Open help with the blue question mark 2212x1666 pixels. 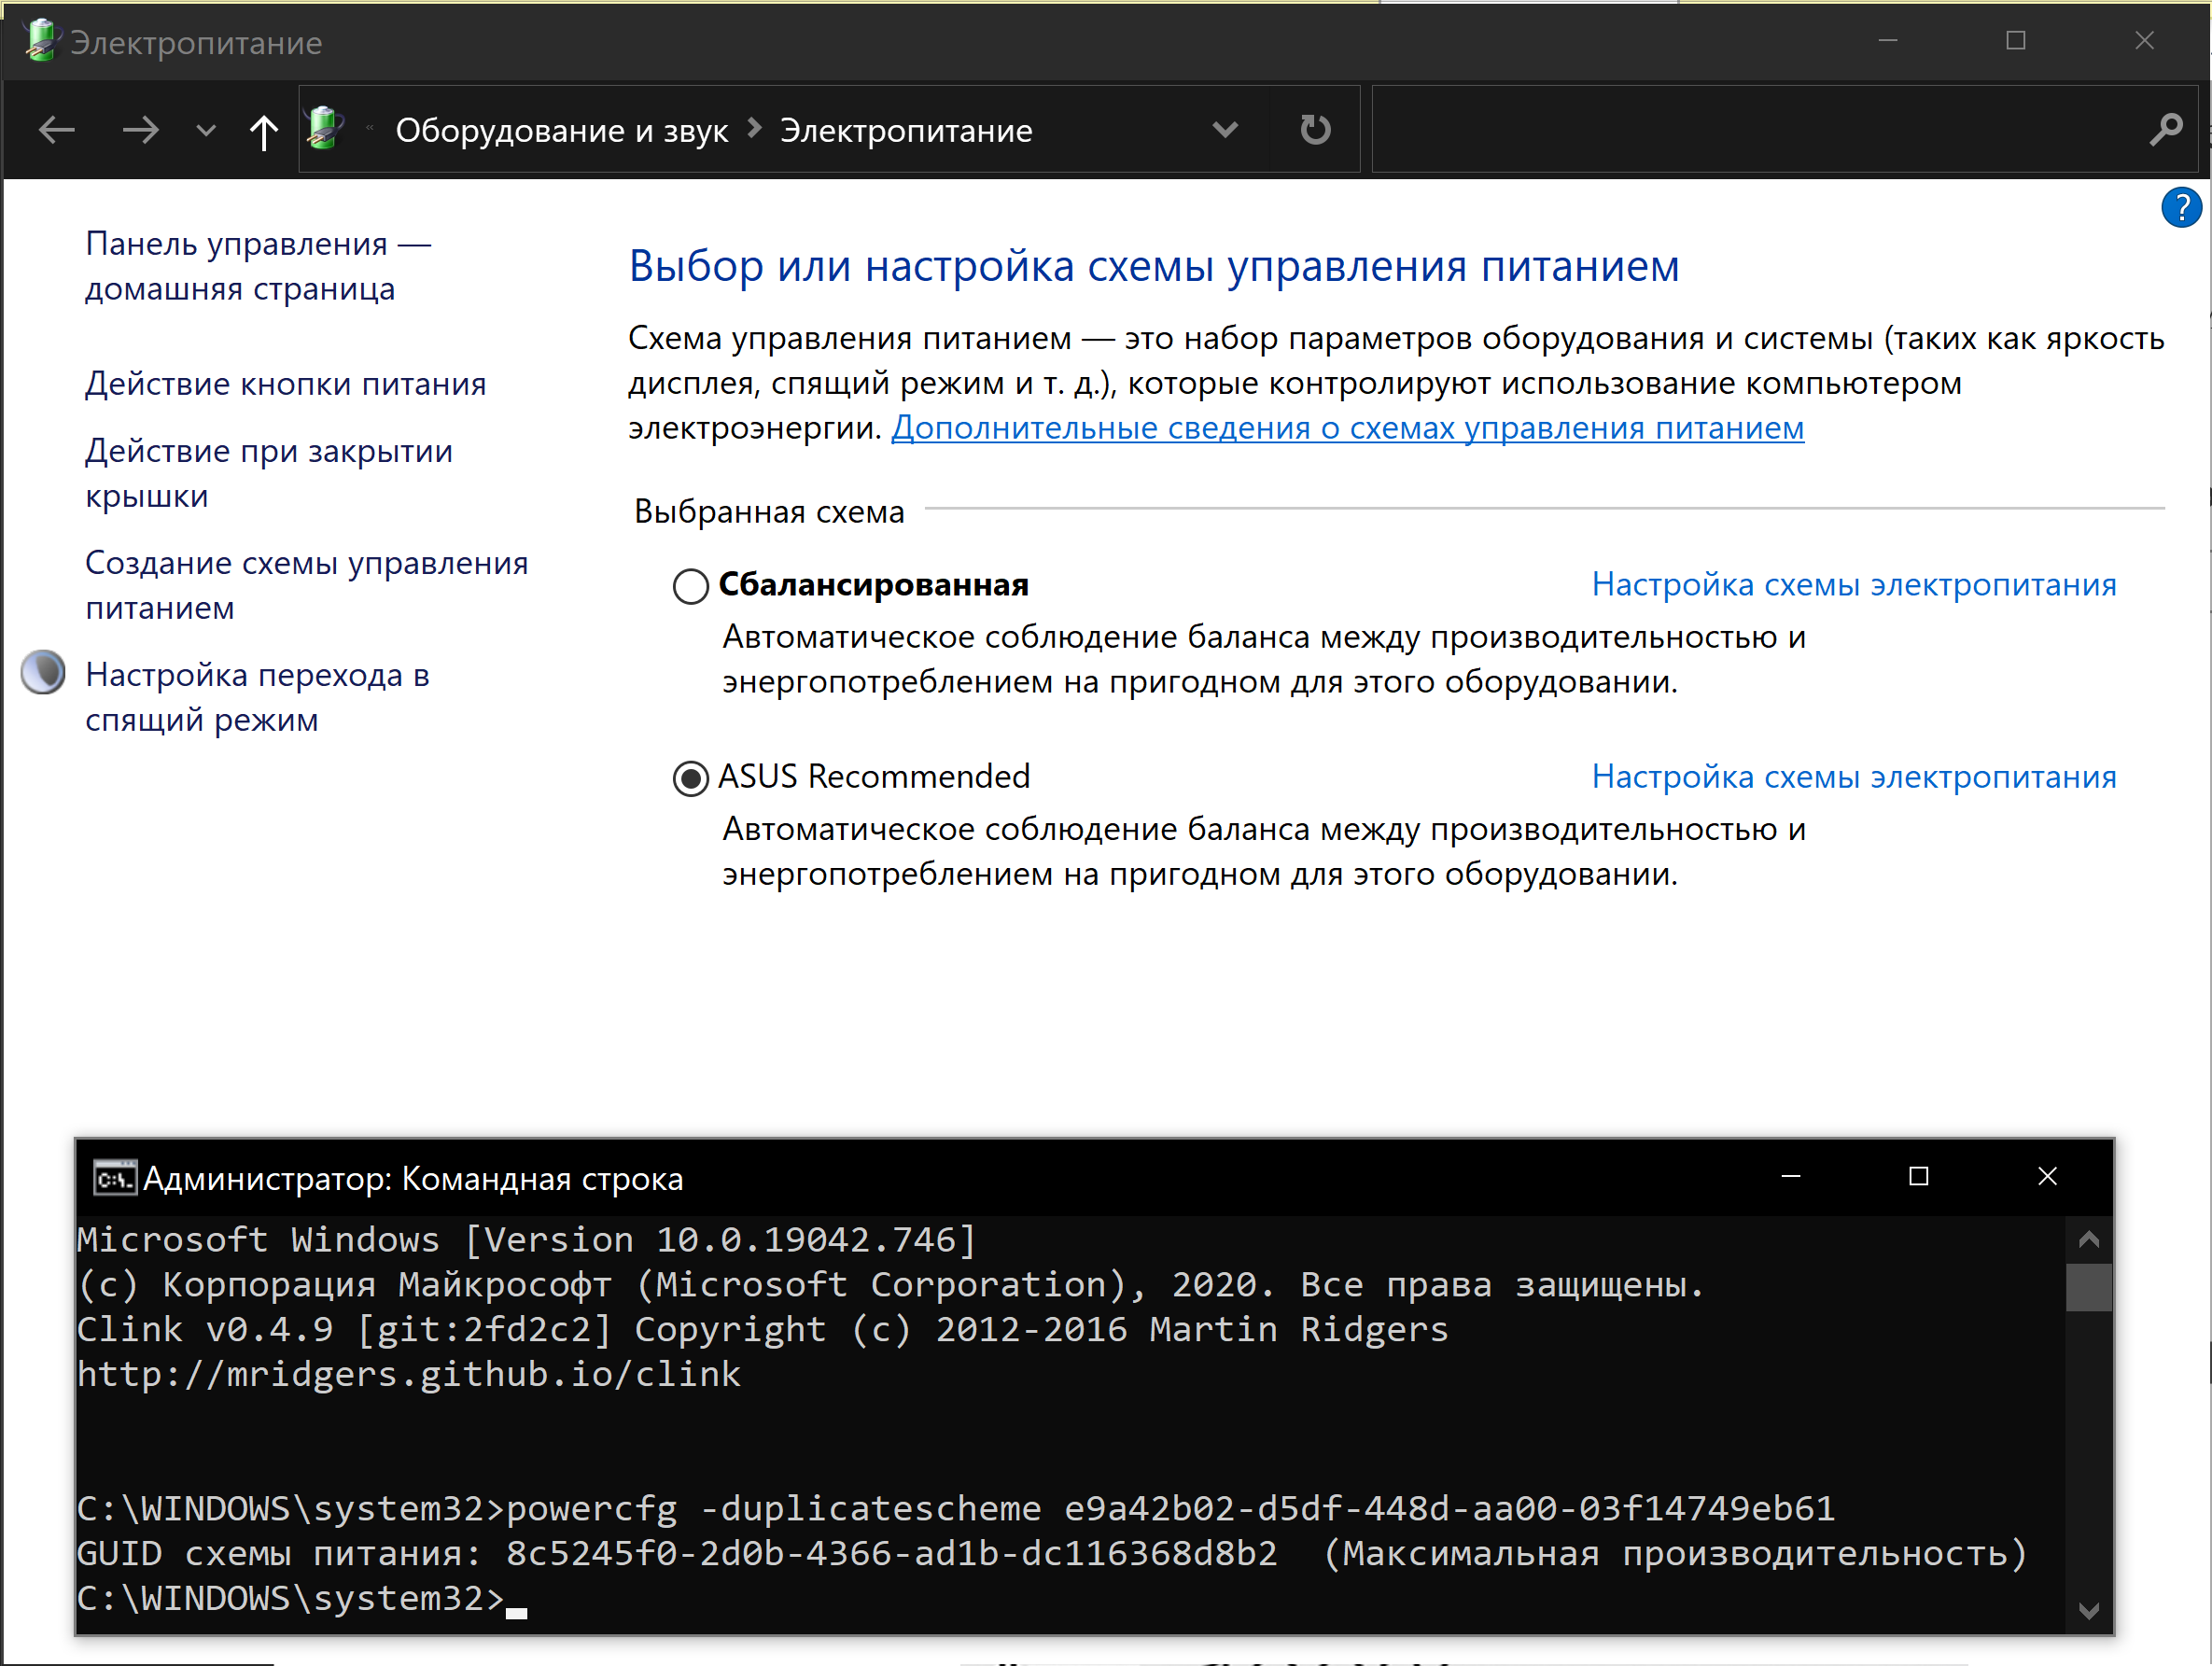(2181, 208)
